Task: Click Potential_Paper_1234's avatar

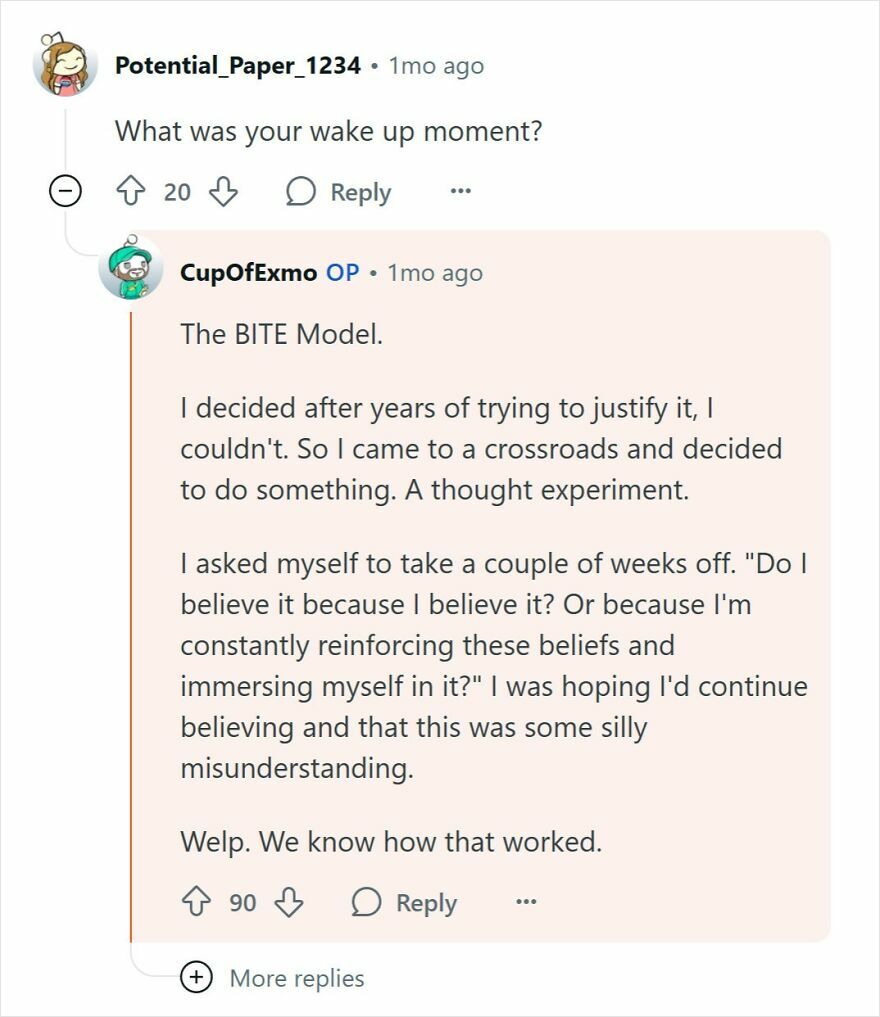Action: tap(62, 65)
